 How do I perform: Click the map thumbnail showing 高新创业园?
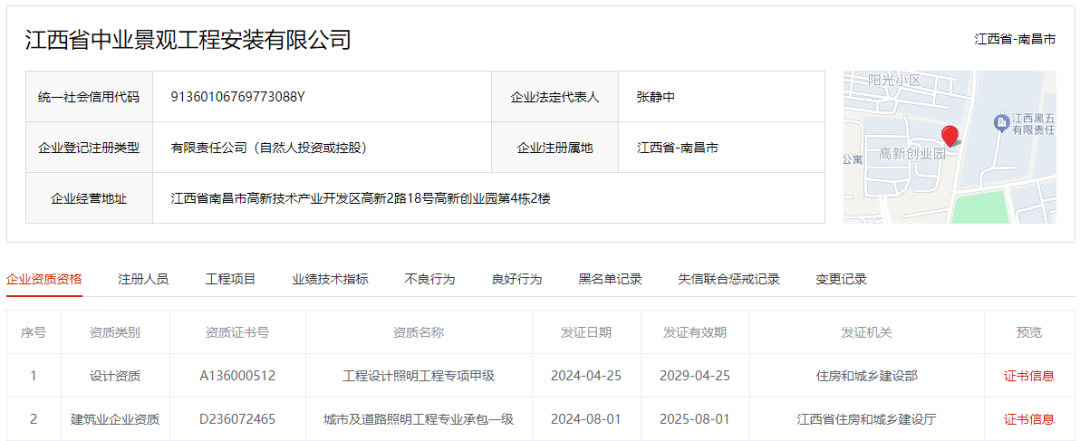[949, 147]
